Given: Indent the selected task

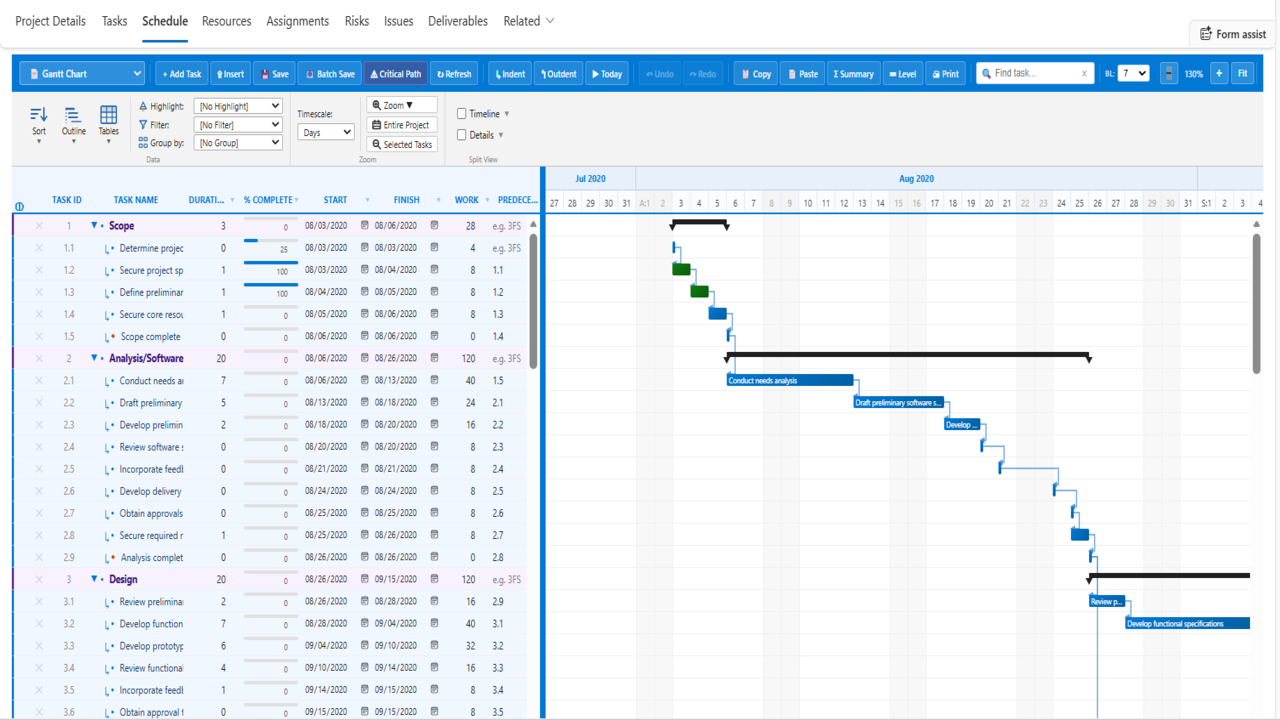Looking at the screenshot, I should pos(509,74).
